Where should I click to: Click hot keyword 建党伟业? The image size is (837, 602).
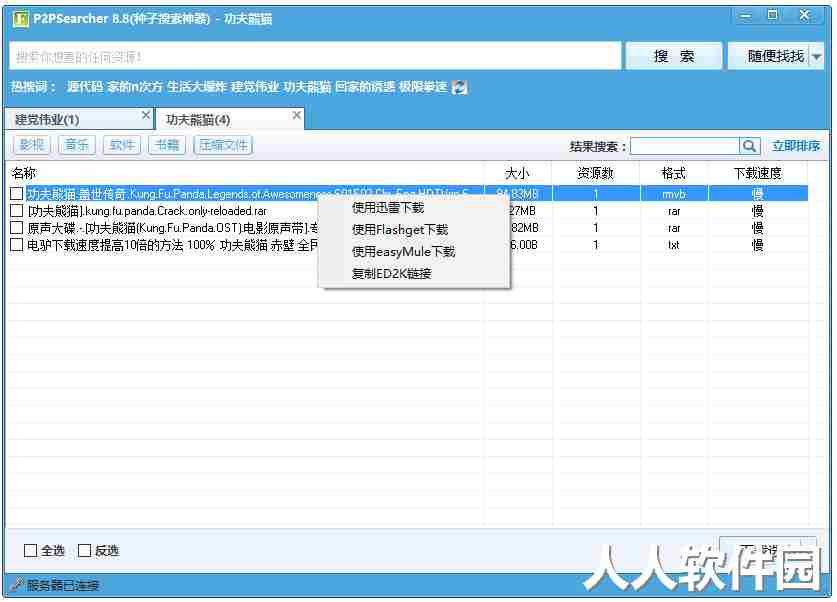(255, 86)
